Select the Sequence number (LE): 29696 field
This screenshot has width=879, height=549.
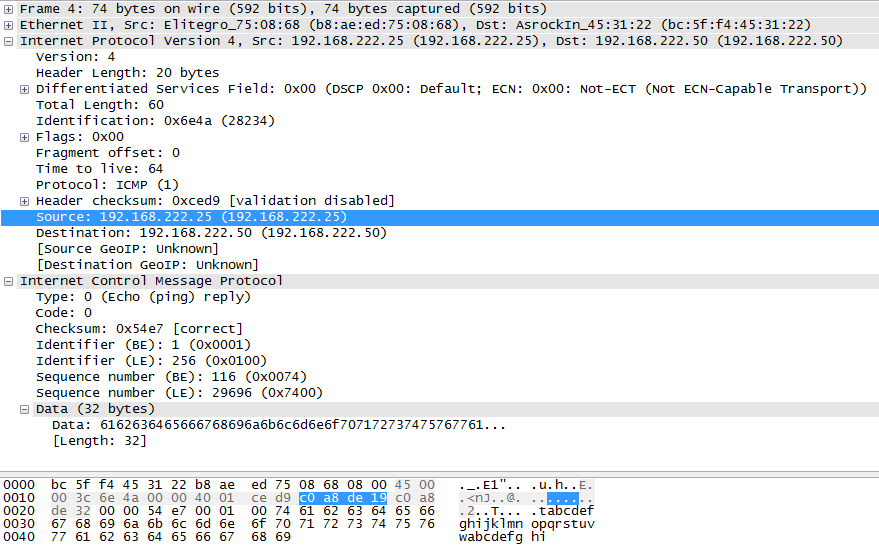point(179,393)
